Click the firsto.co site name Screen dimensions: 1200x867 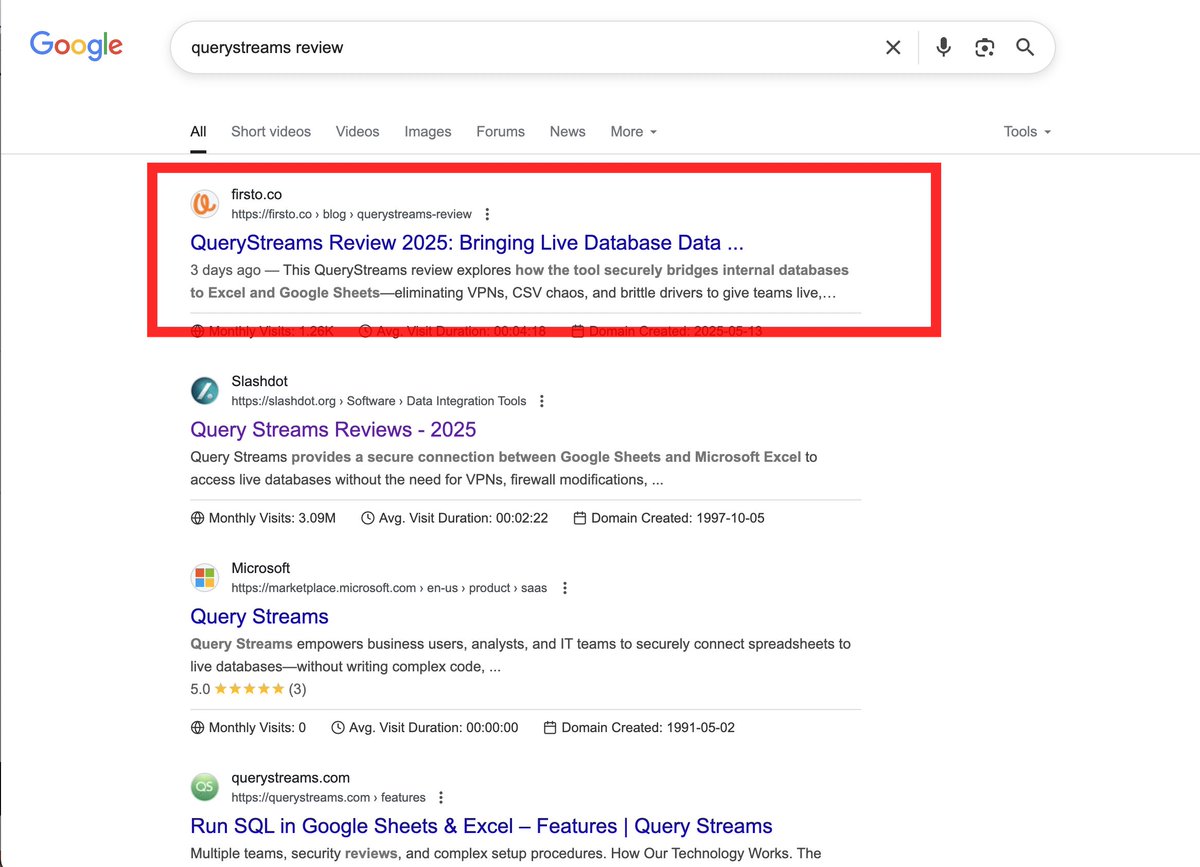257,194
